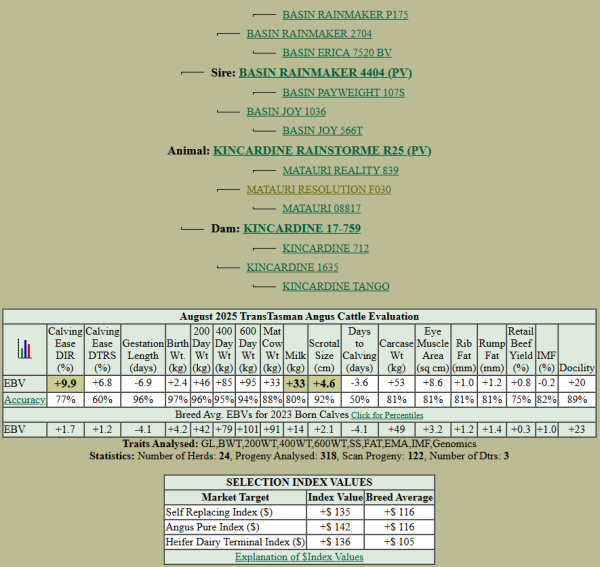
Task: Open KINCARDINE TANGO link
Action: 336,287
